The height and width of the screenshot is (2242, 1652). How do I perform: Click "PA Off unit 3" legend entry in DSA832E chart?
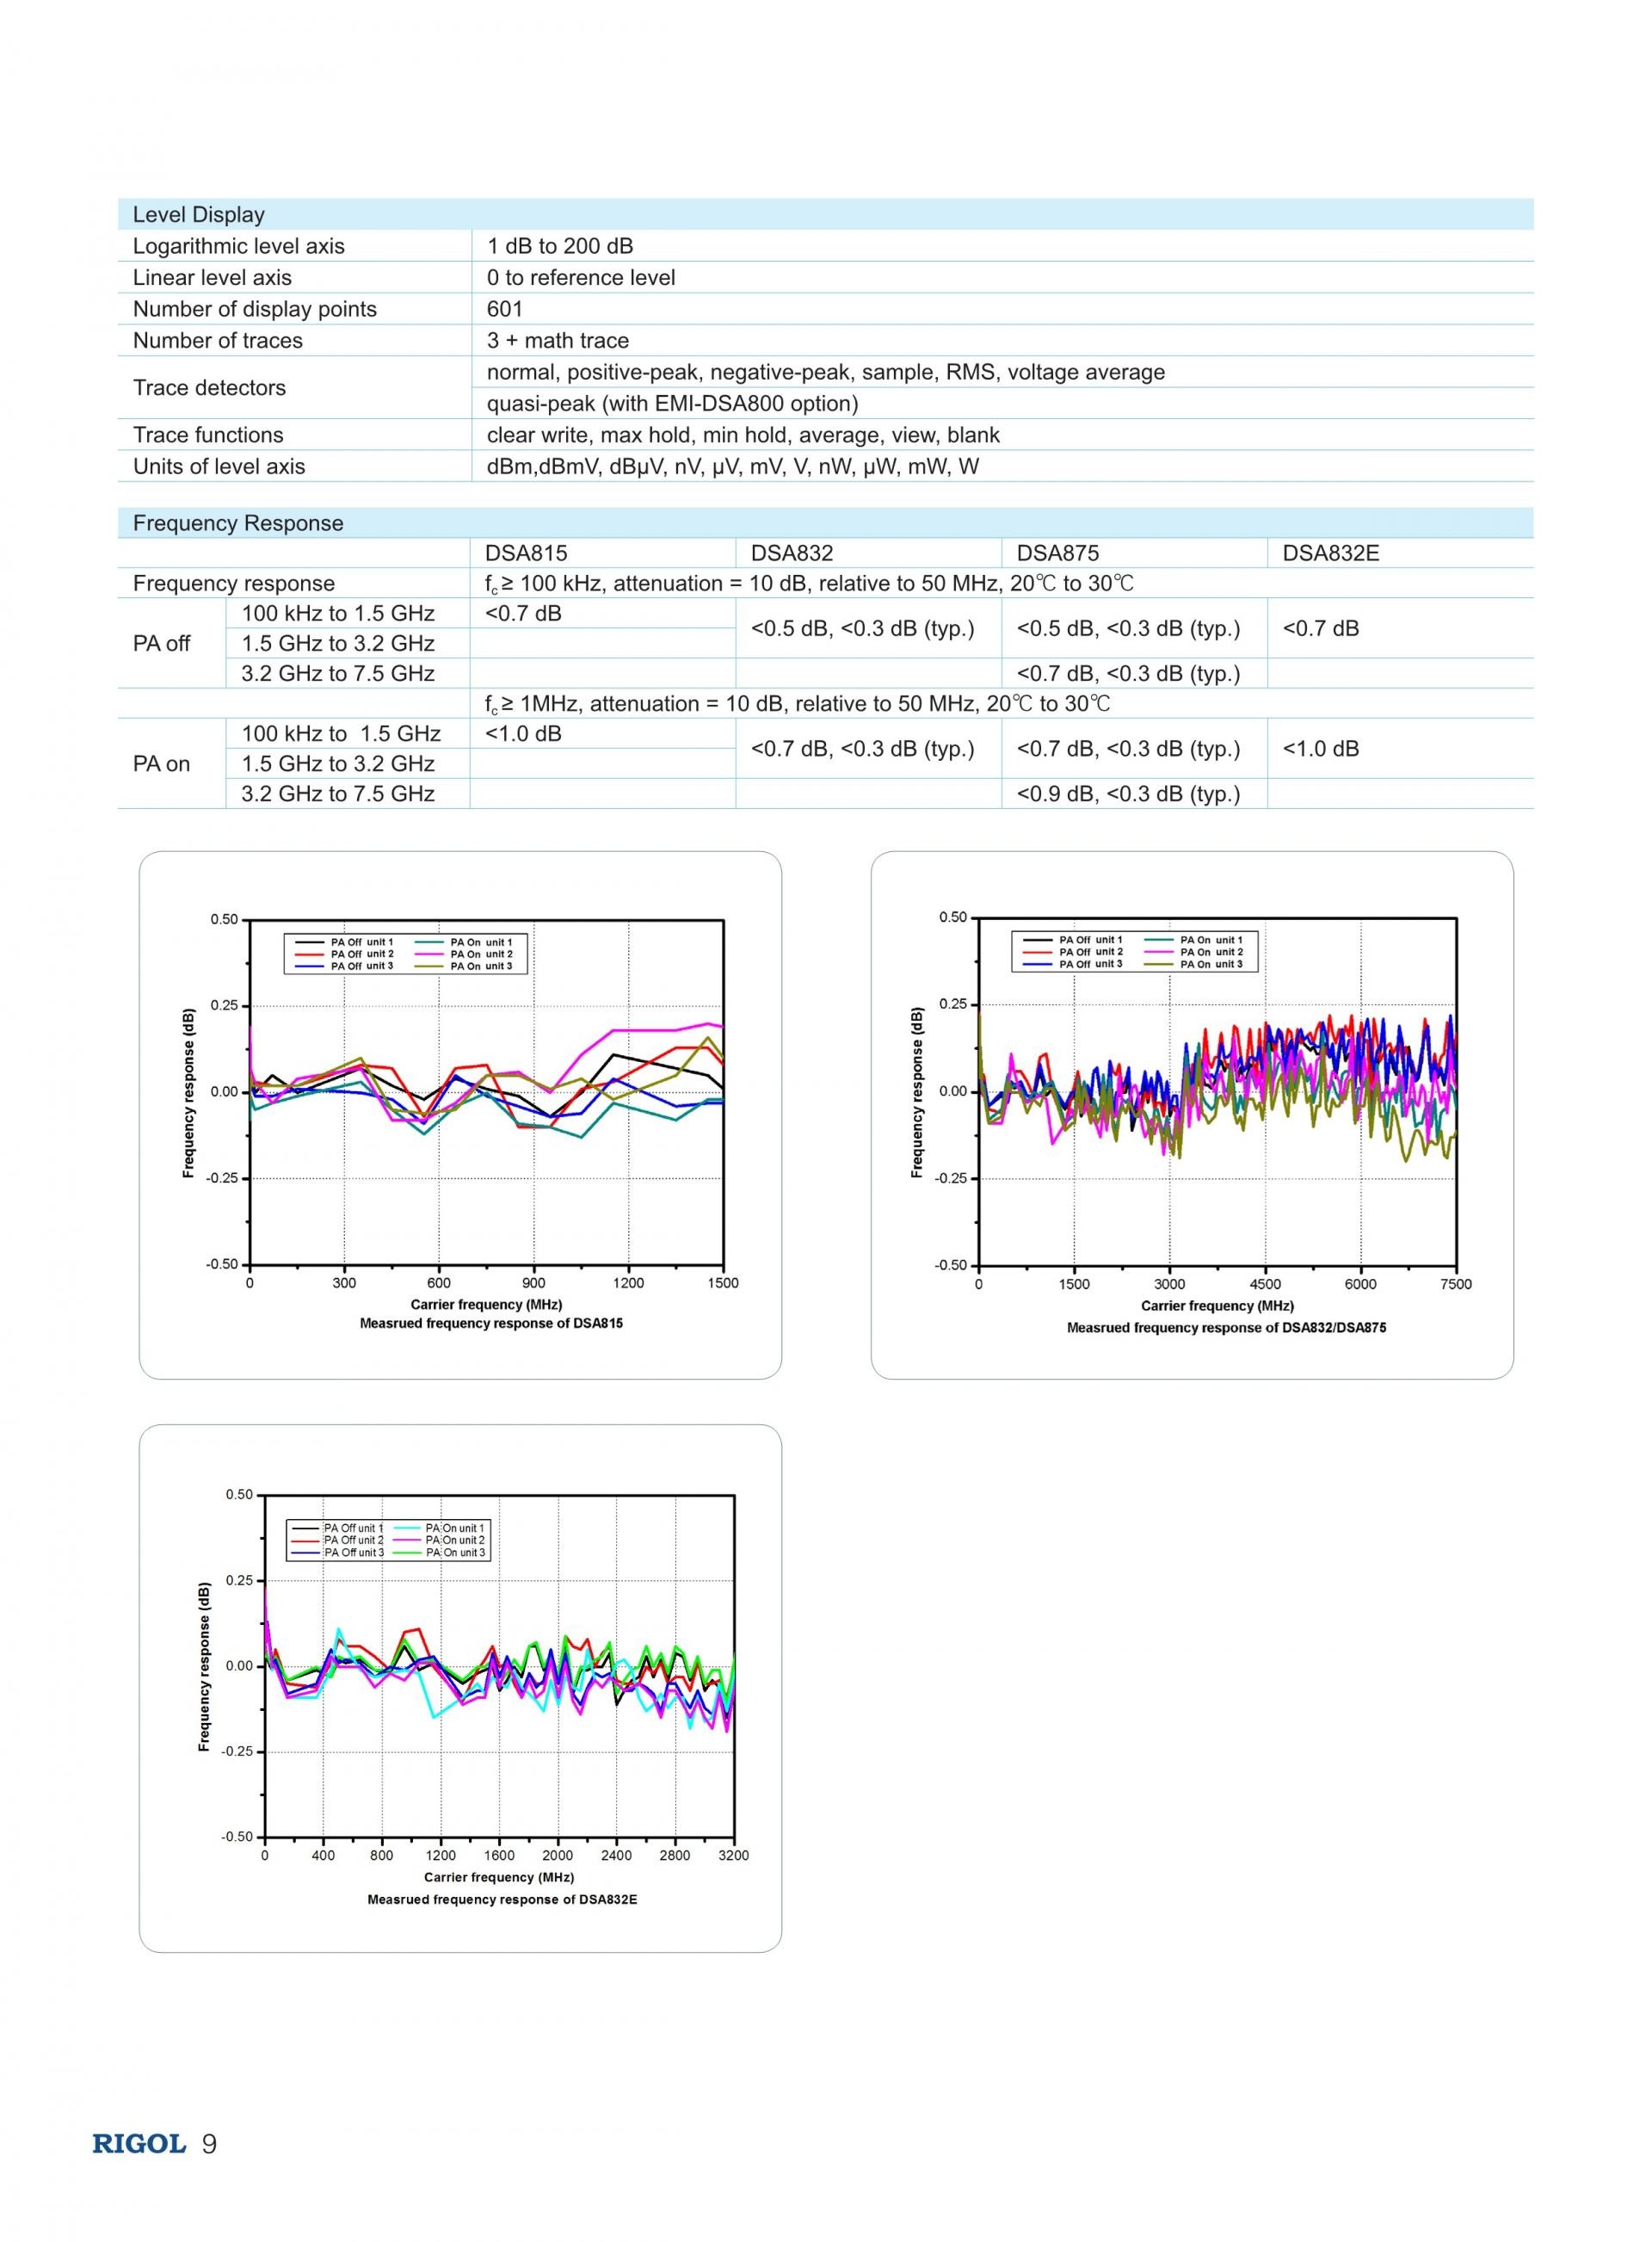click(x=338, y=1552)
